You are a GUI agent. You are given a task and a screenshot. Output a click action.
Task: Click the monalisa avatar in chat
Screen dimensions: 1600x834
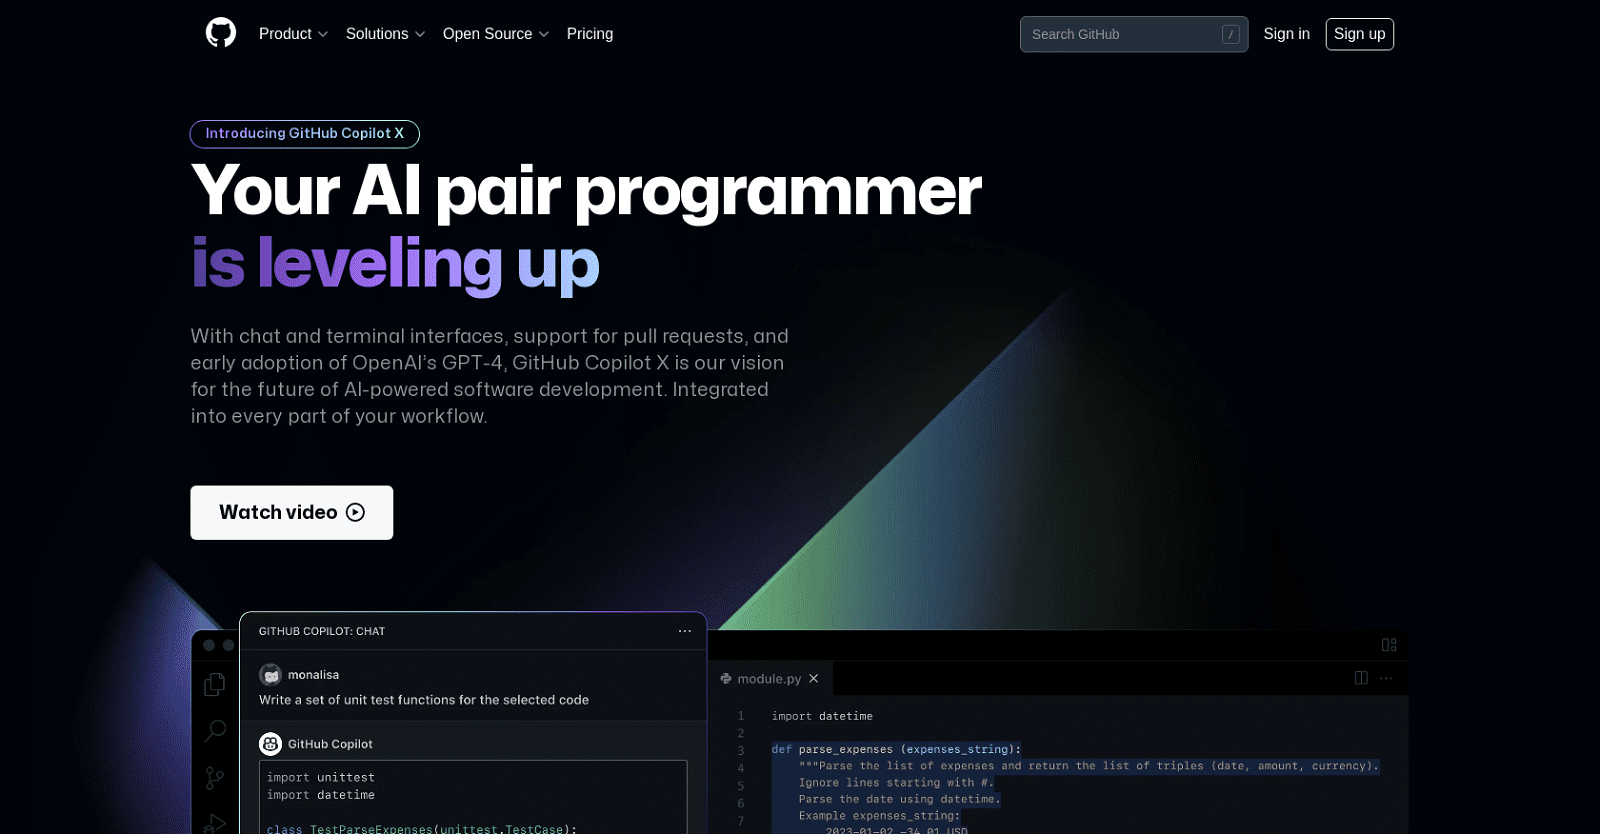pos(270,675)
